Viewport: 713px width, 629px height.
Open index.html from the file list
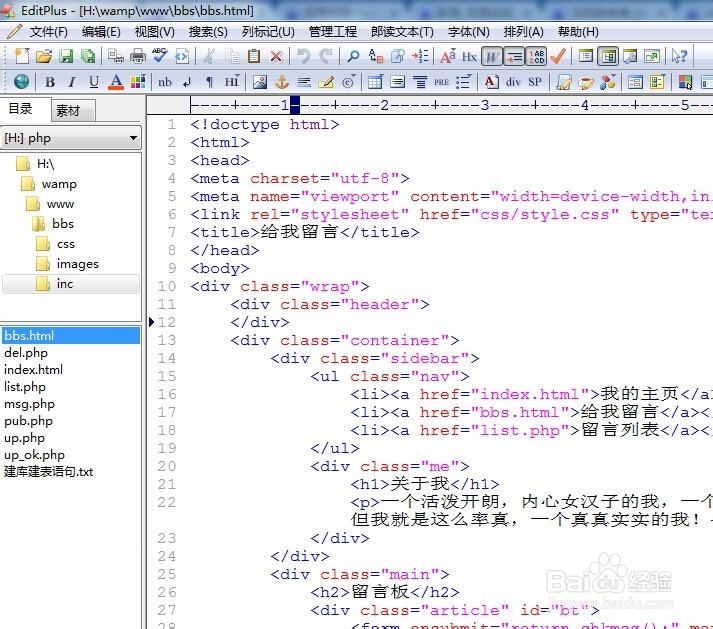tap(33, 370)
